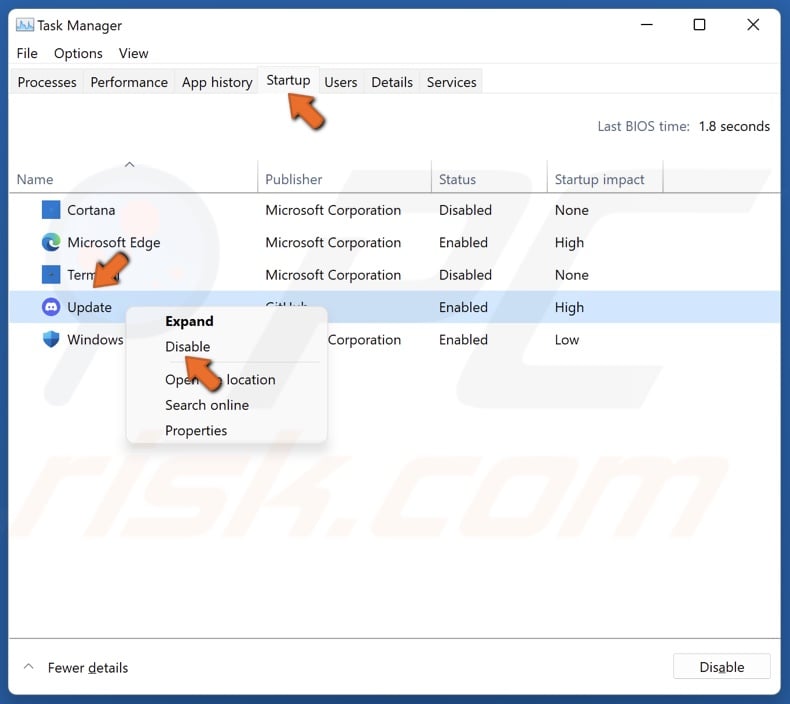Sort by the Status column header
790x704 pixels.
pos(457,179)
